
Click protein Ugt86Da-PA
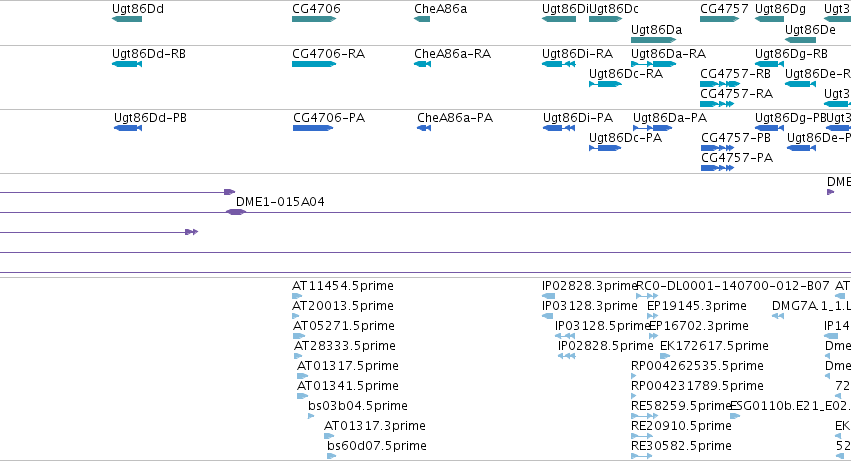[653, 128]
